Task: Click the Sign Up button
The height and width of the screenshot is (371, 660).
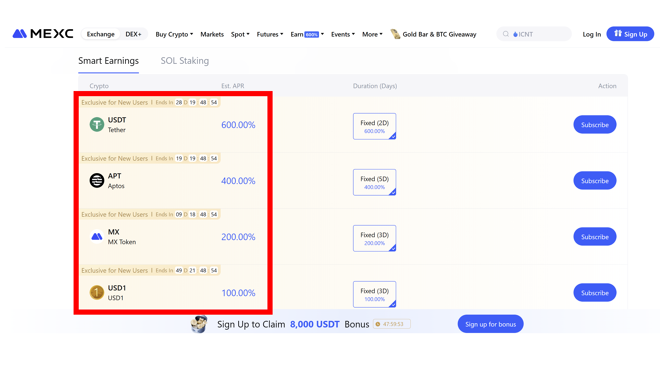Action: pyautogui.click(x=630, y=34)
